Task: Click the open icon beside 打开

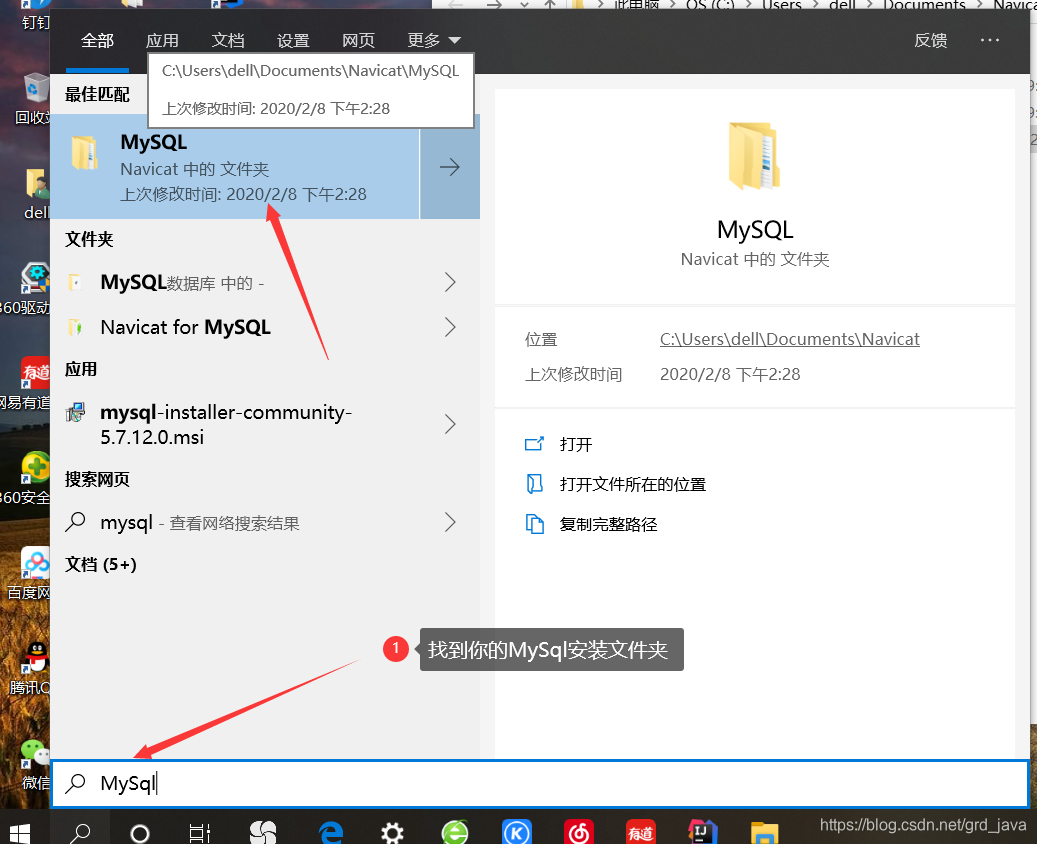Action: [x=534, y=444]
